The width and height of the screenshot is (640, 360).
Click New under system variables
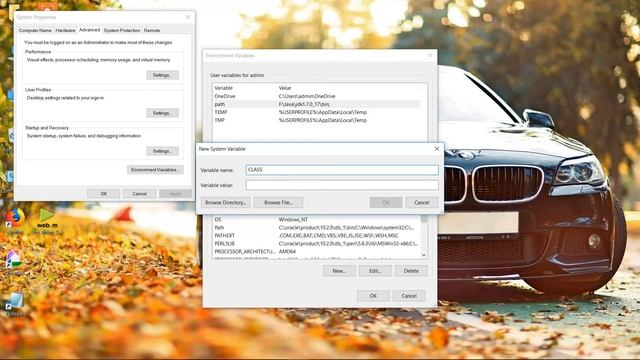[339, 271]
